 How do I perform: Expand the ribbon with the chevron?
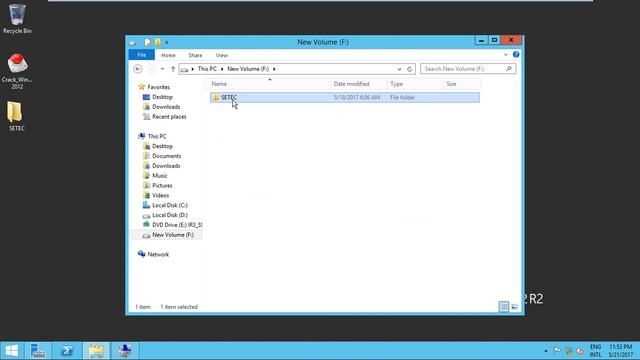pos(505,55)
